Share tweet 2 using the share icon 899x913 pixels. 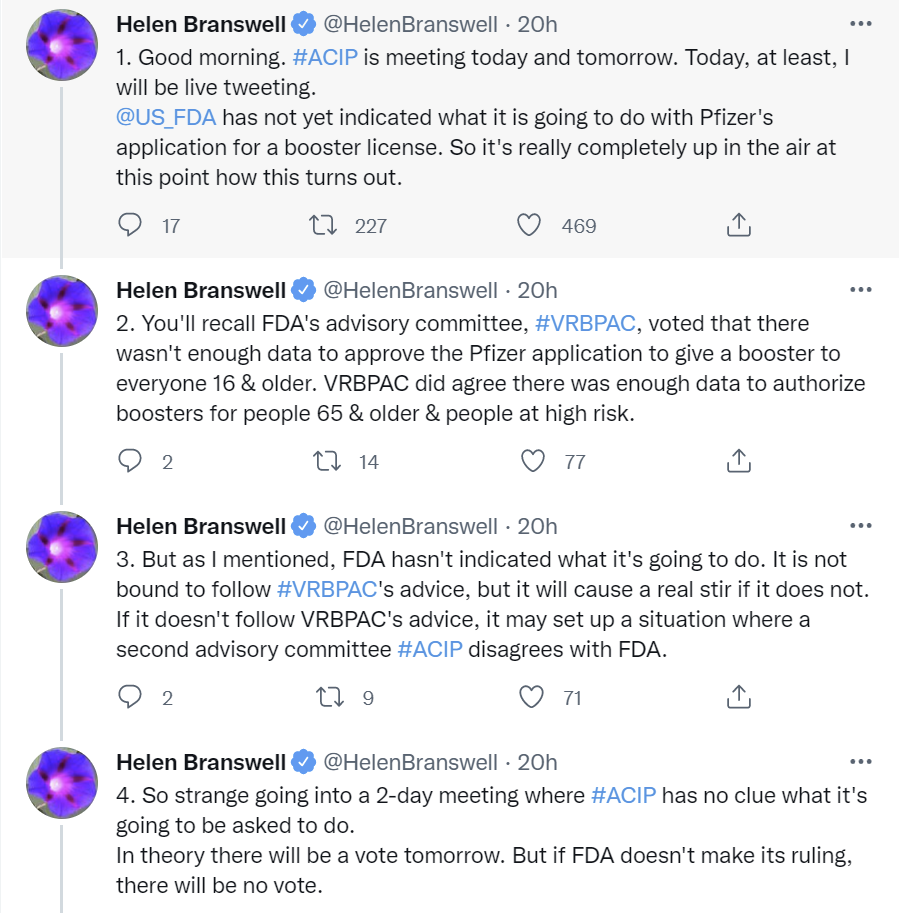coord(738,461)
